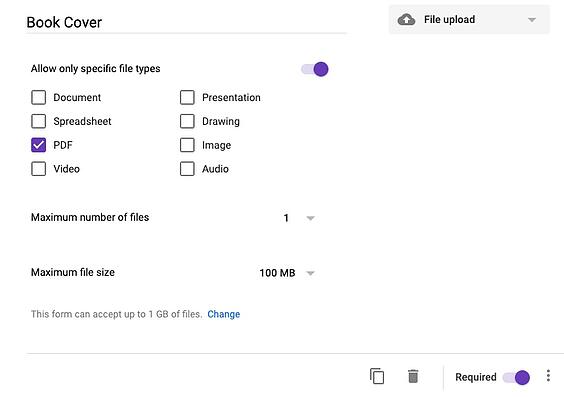Image resolution: width=564 pixels, height=397 pixels.
Task: Toggle Allow only specific file types
Action: point(315,69)
